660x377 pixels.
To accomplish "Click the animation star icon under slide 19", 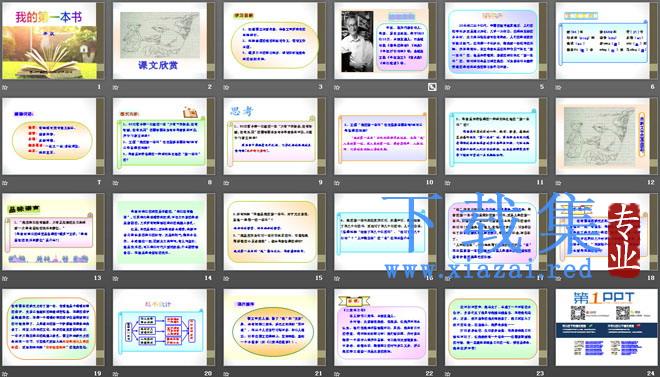I will (5, 373).
